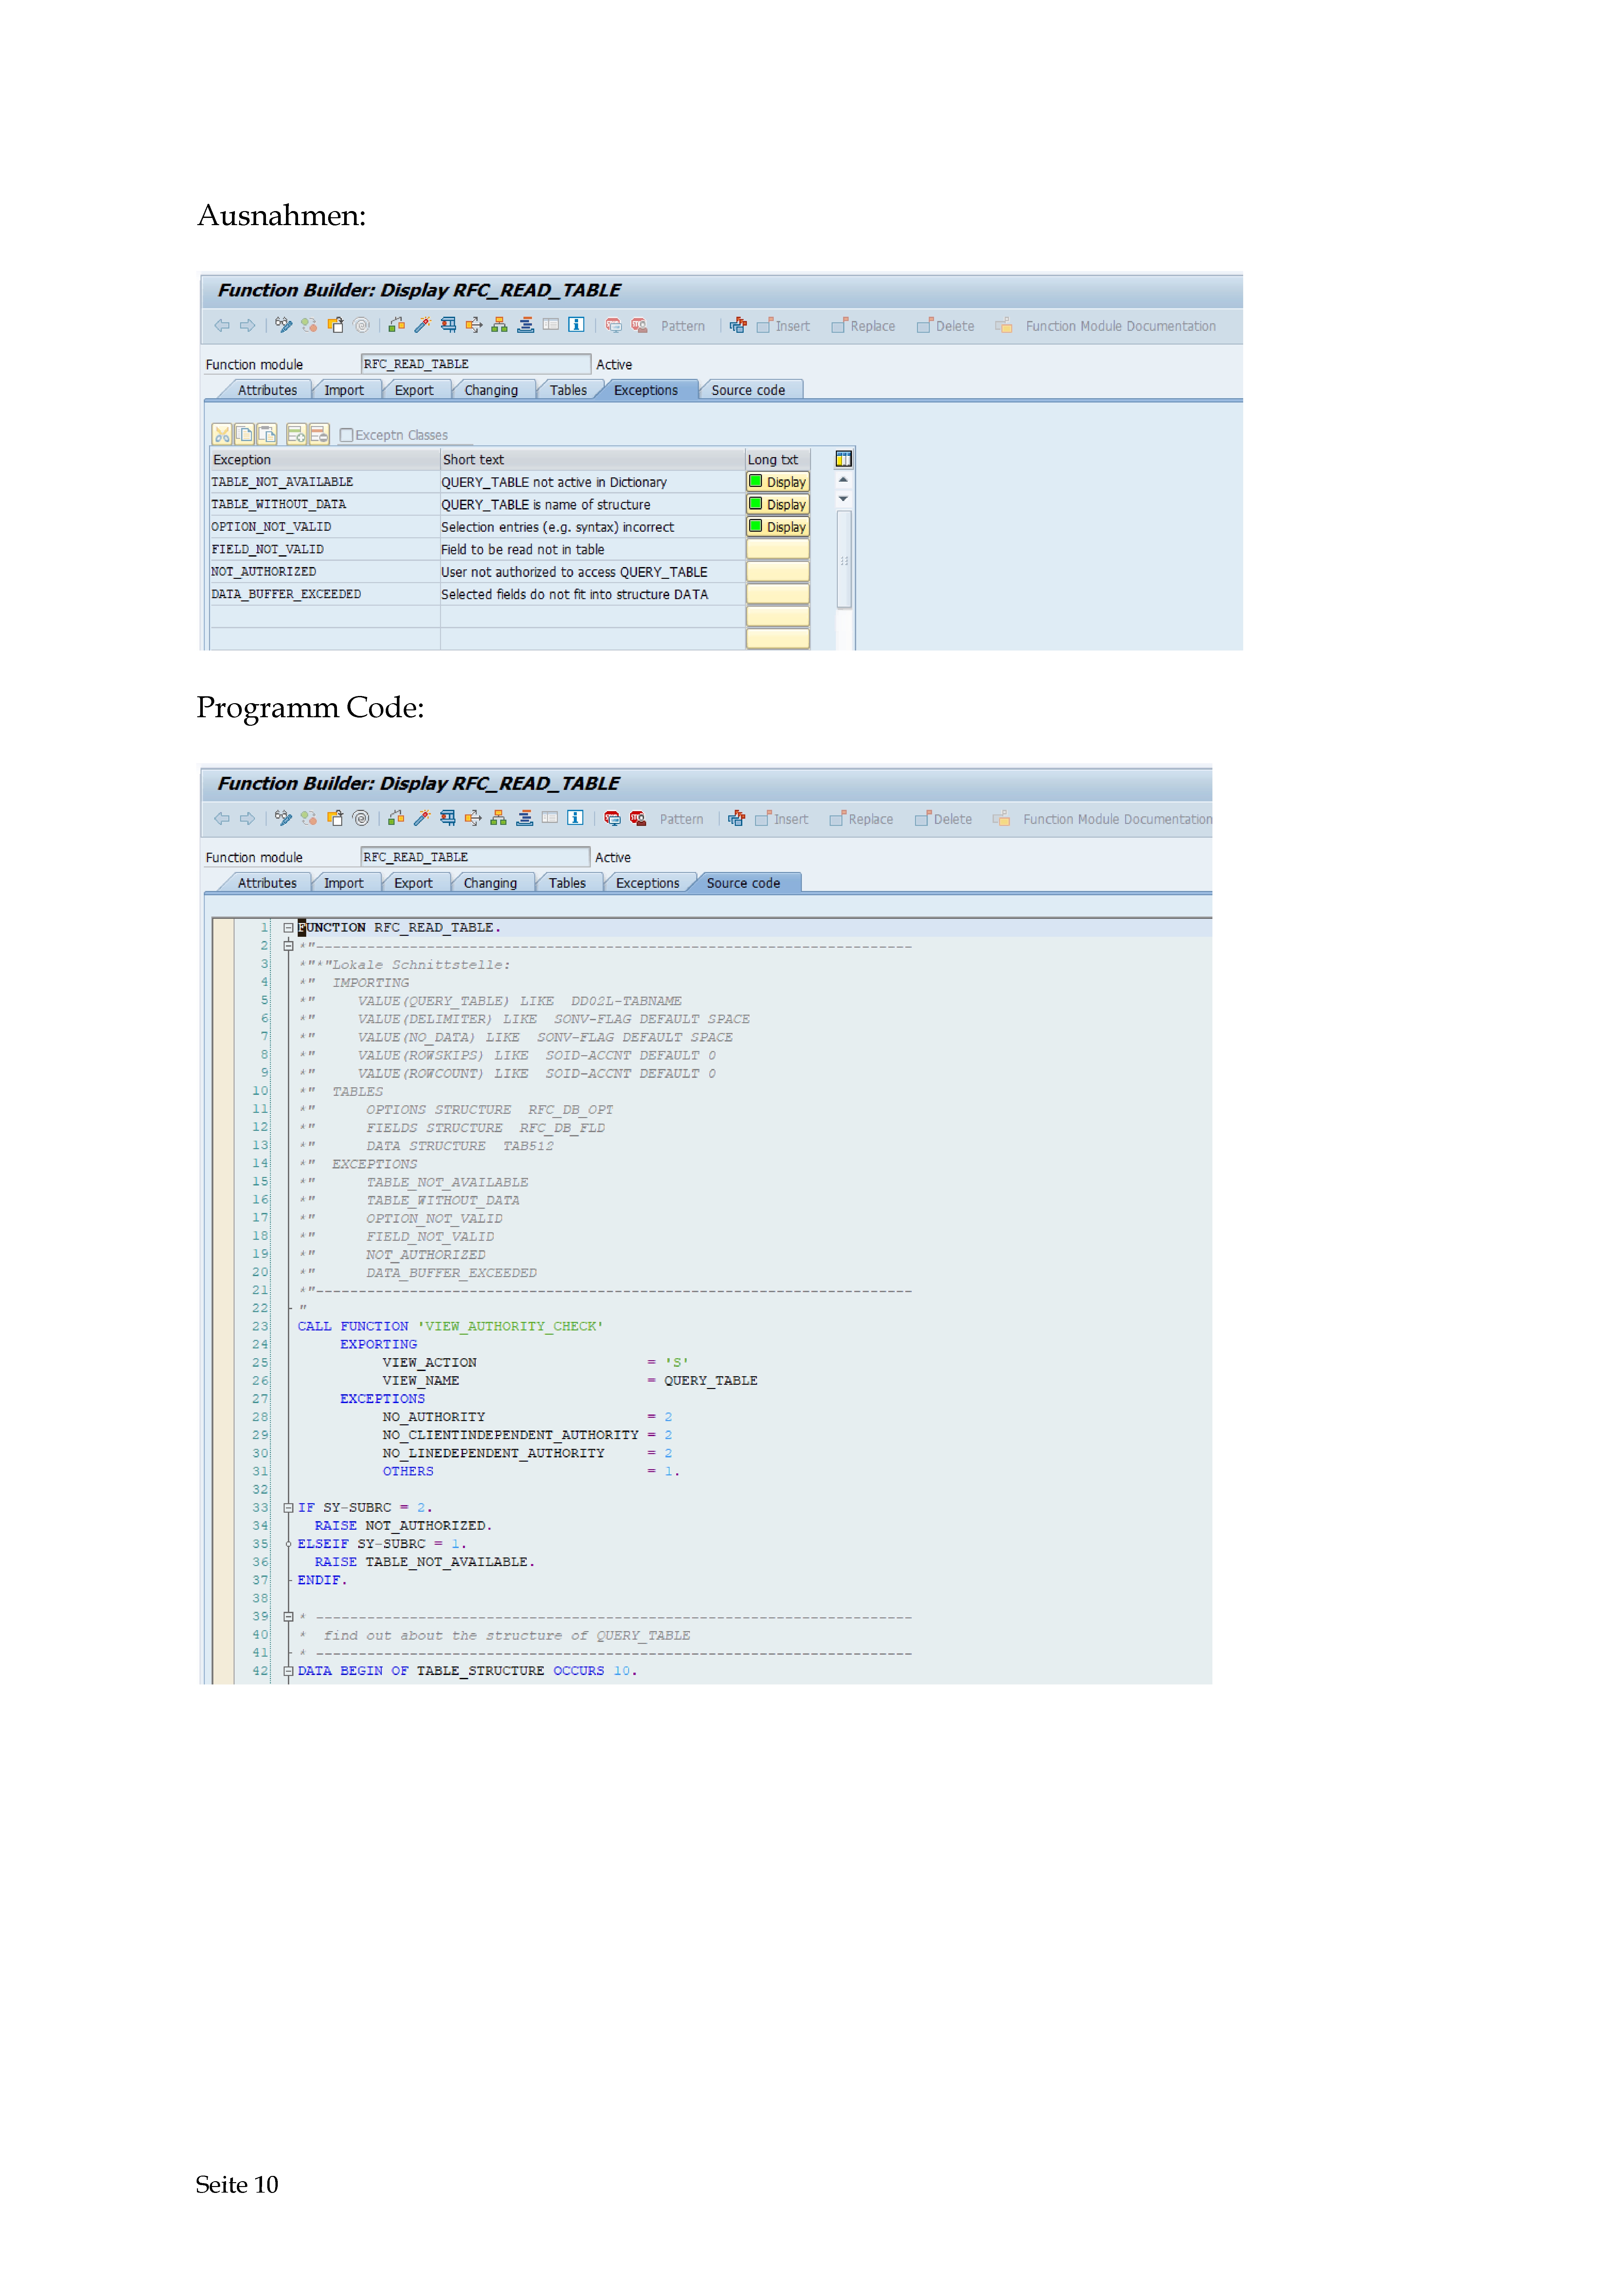Open Exceptions tab in Source code window

coord(647,883)
